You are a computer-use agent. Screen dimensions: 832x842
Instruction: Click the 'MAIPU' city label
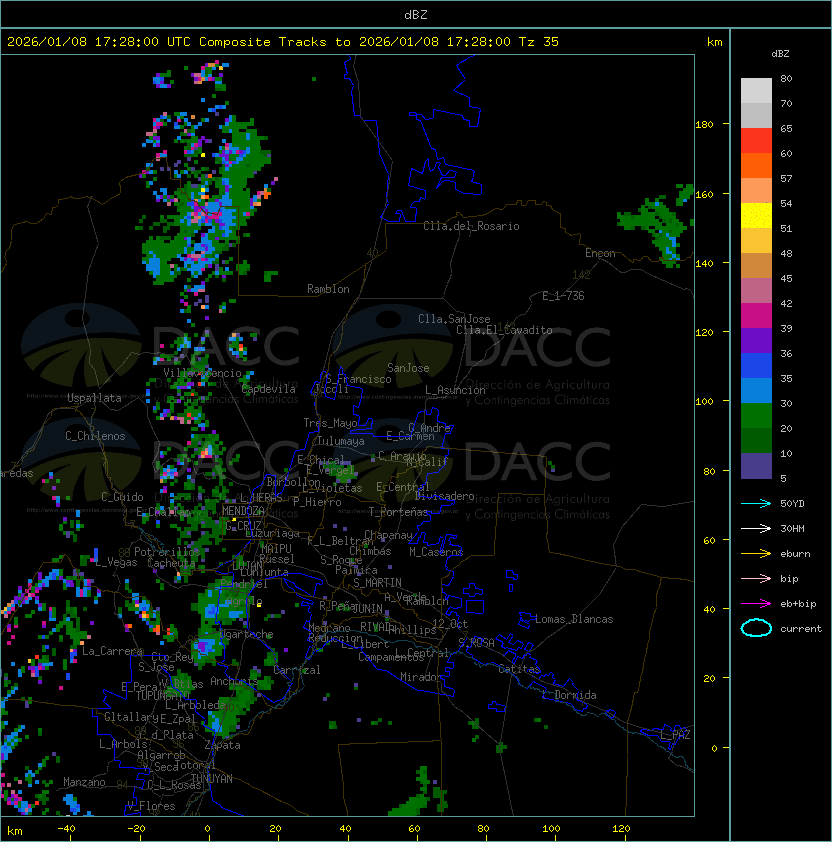click(x=276, y=549)
